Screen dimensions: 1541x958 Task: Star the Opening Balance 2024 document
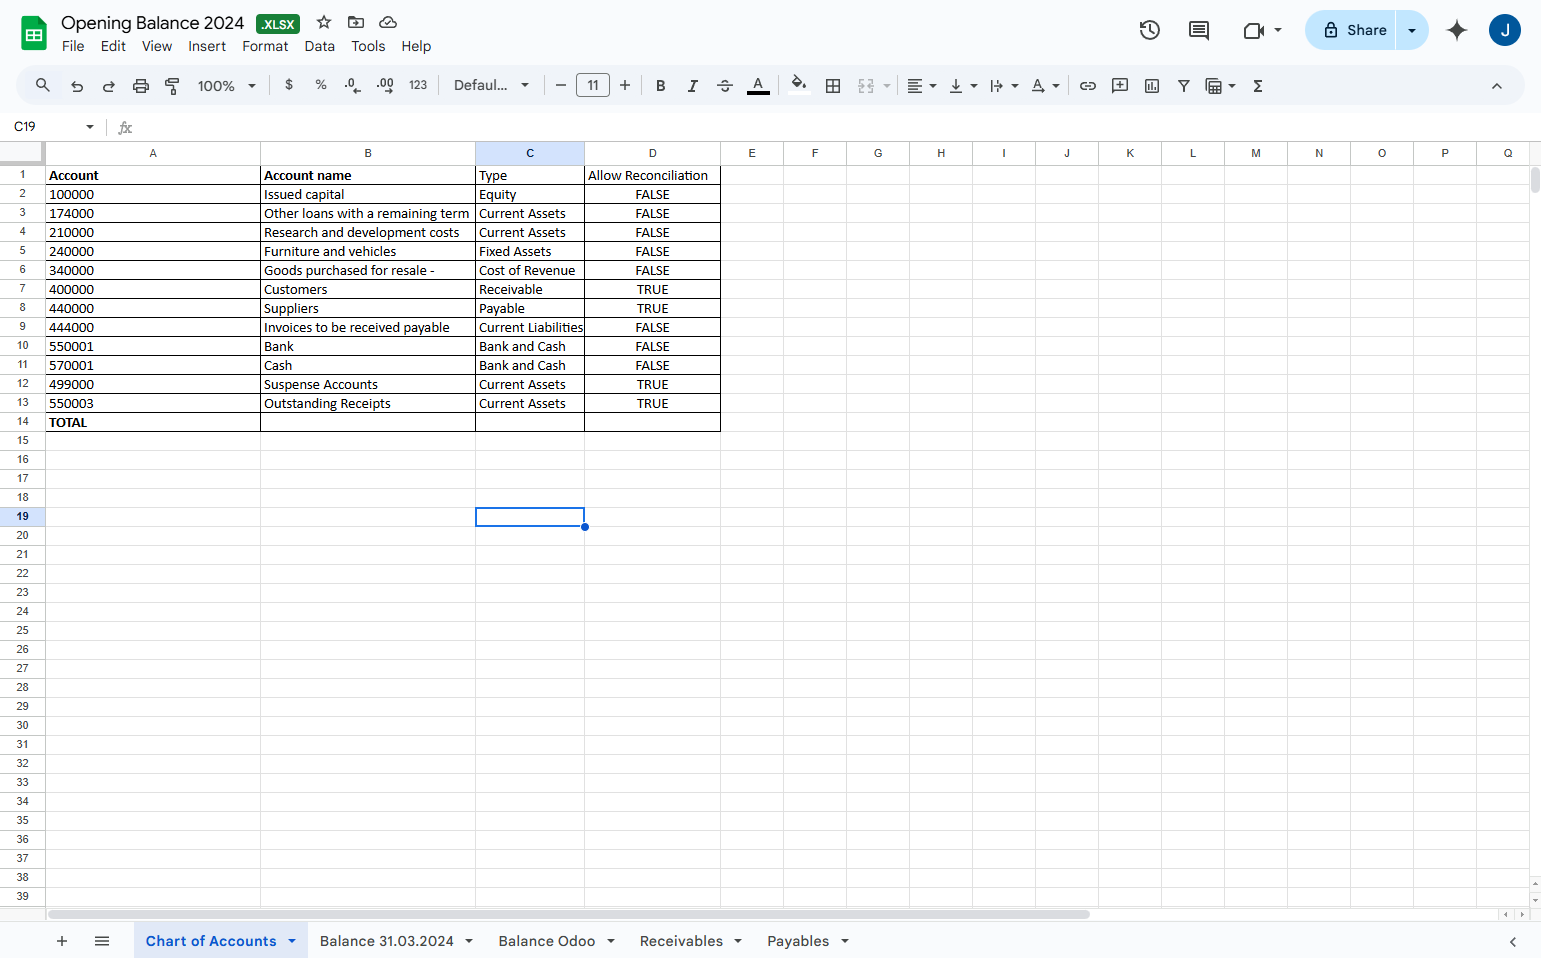pyautogui.click(x=324, y=22)
